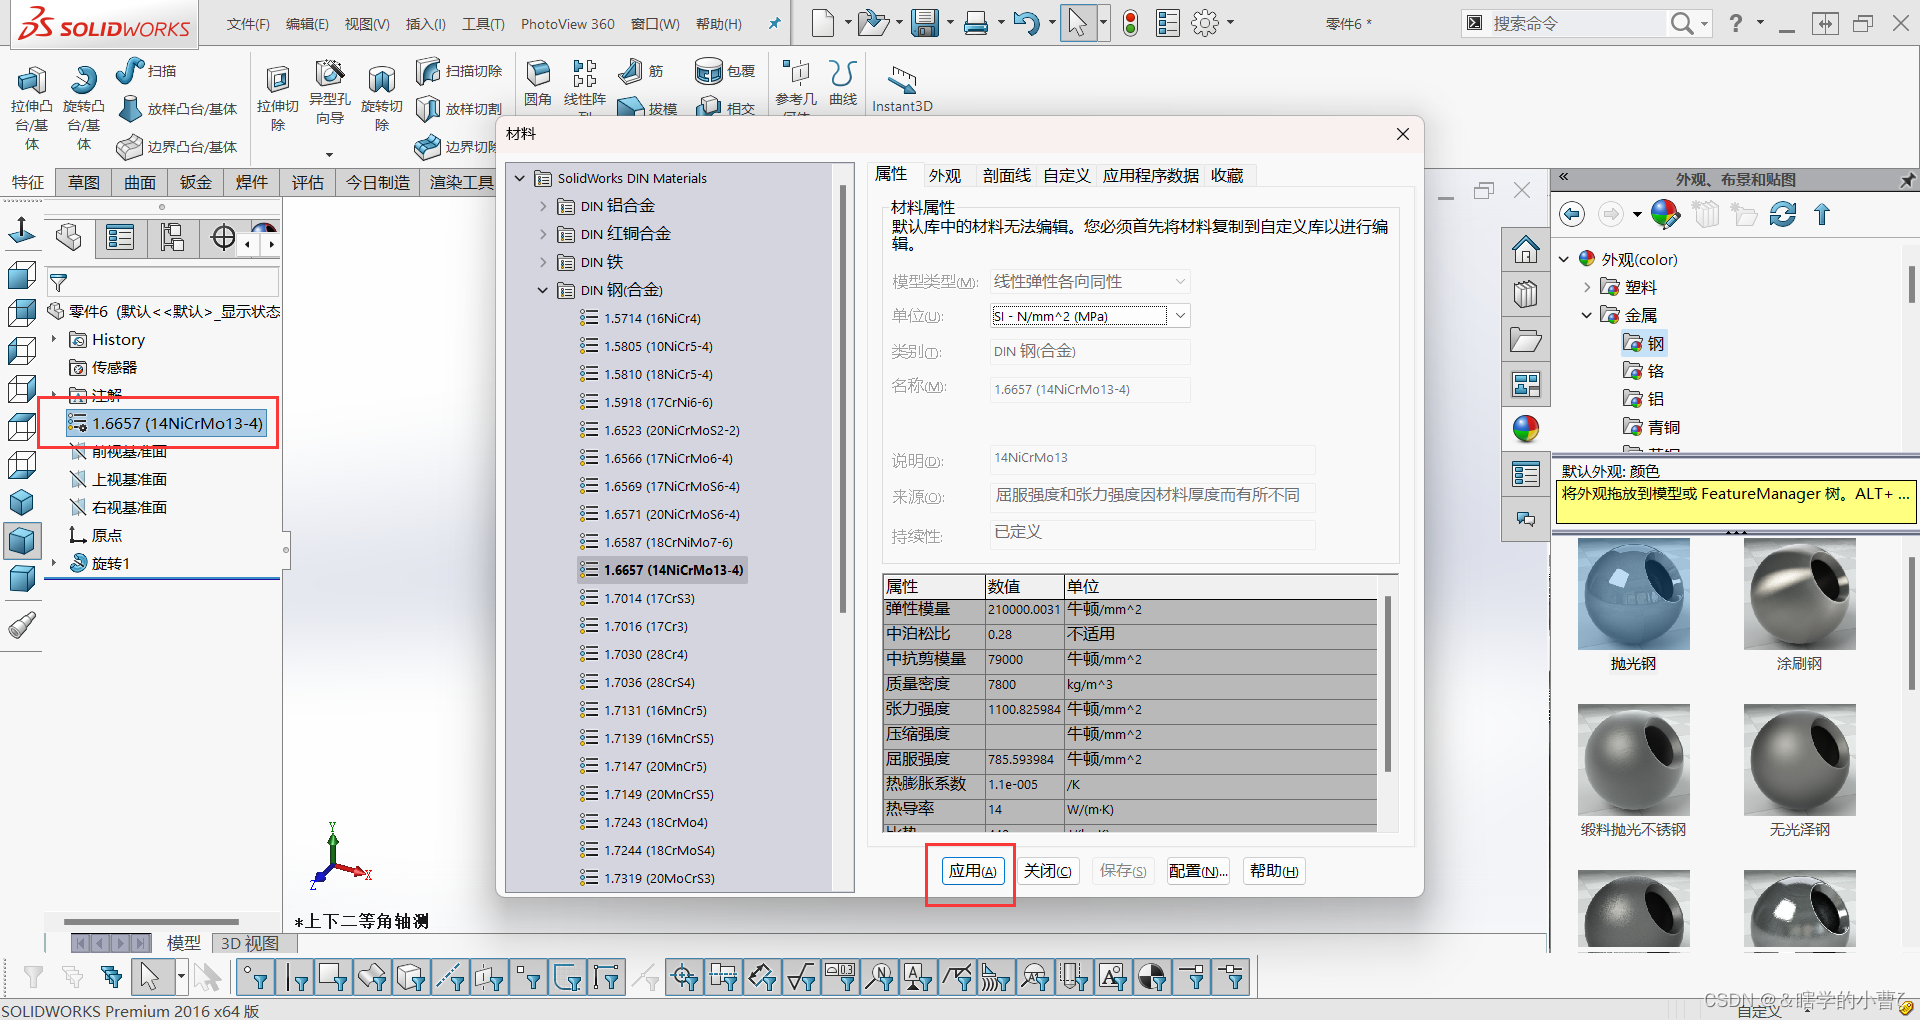Click the Instant3D tool

902,88
